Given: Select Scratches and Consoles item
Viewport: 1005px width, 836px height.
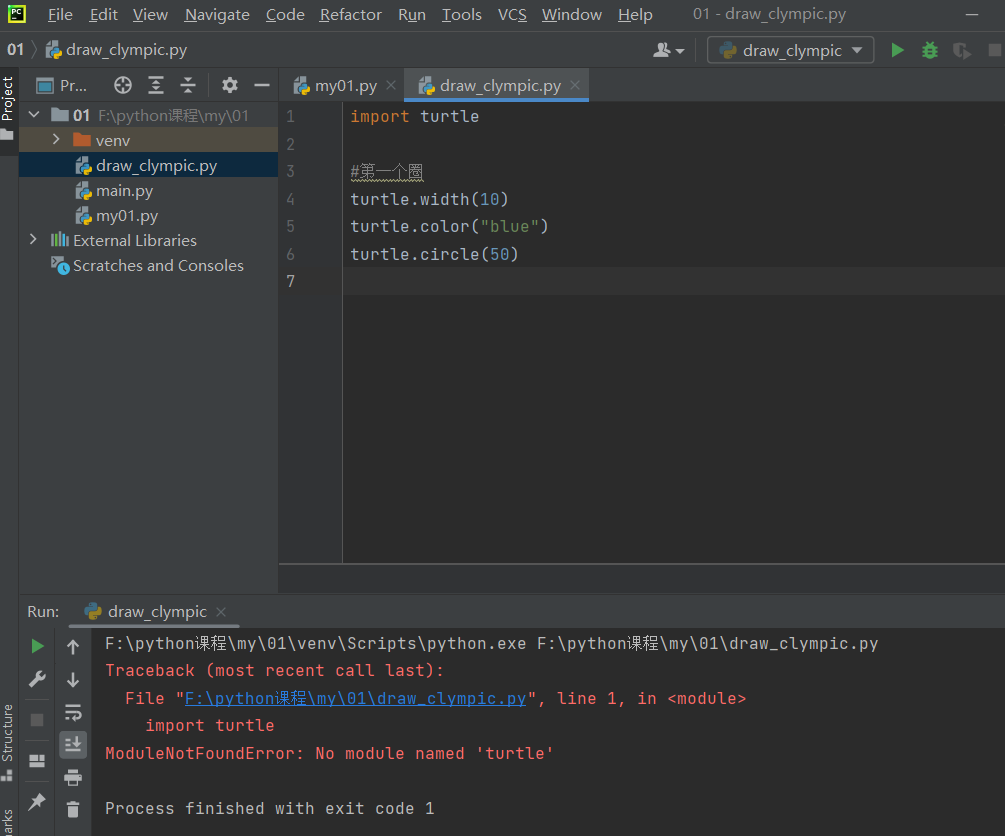Looking at the screenshot, I should click(149, 265).
